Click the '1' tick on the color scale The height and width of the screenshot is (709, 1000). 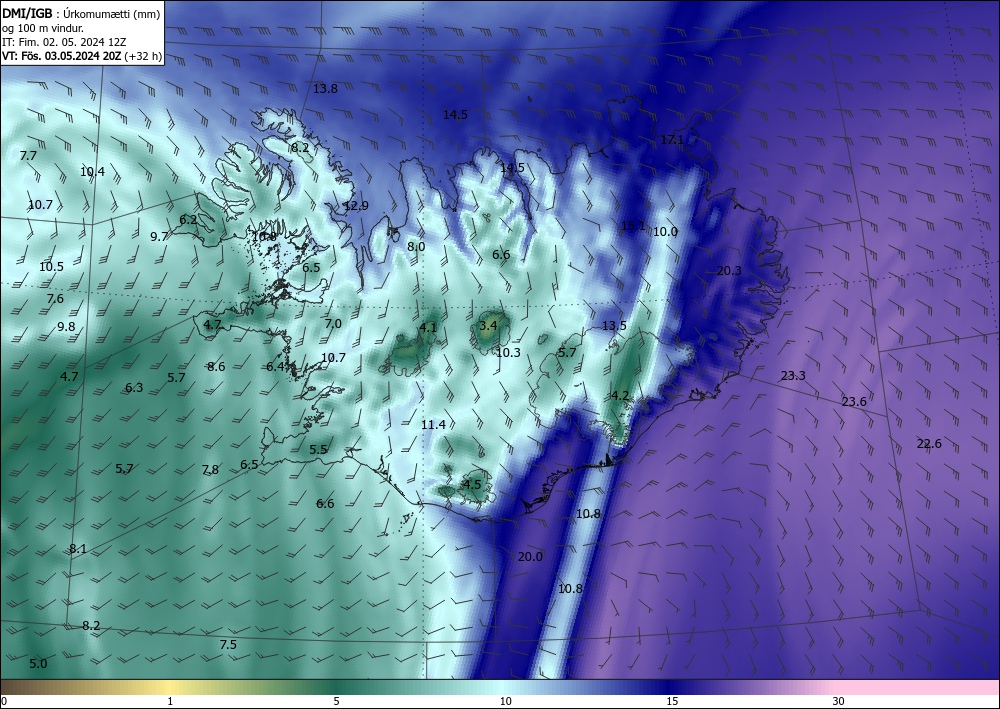click(x=170, y=702)
